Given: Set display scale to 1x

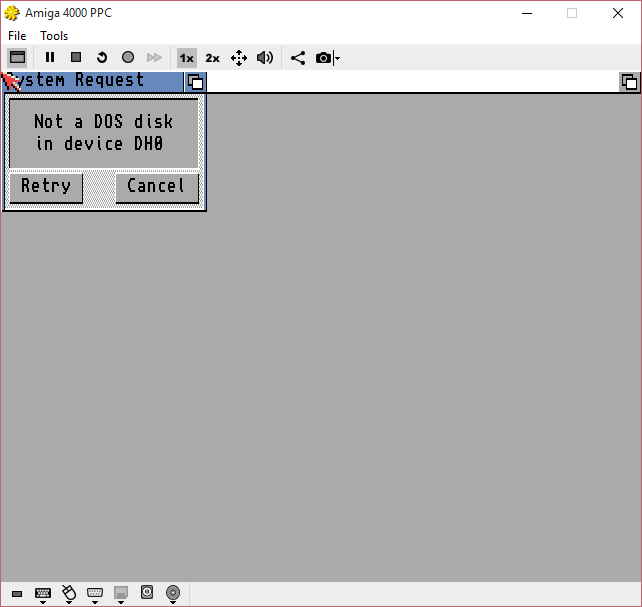Looking at the screenshot, I should 187,58.
